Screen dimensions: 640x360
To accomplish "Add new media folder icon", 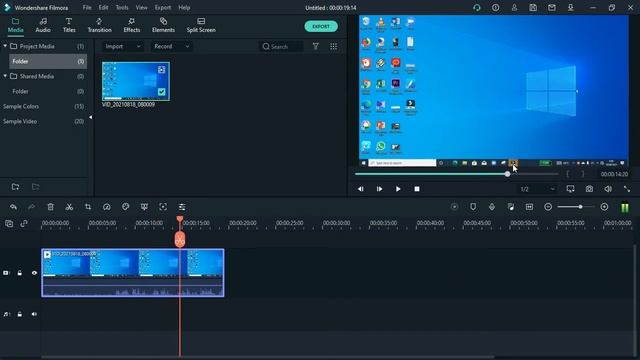I will (x=16, y=187).
